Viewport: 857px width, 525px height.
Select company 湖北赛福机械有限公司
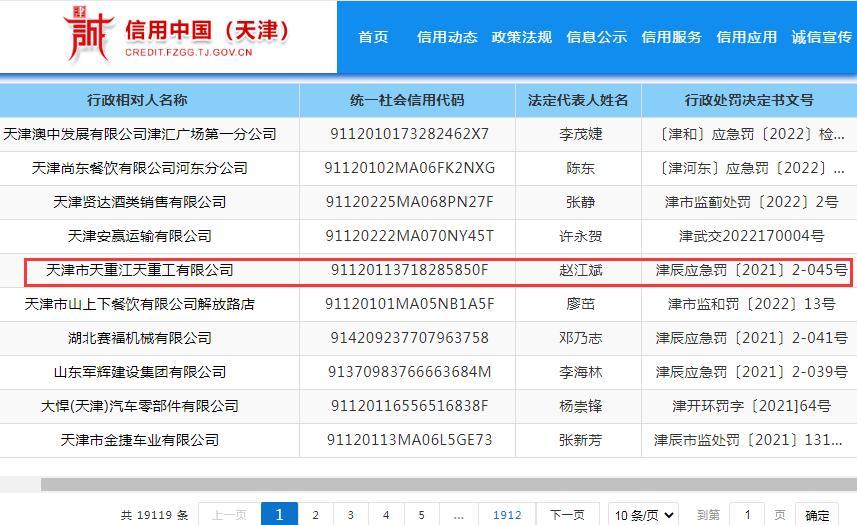[140, 338]
